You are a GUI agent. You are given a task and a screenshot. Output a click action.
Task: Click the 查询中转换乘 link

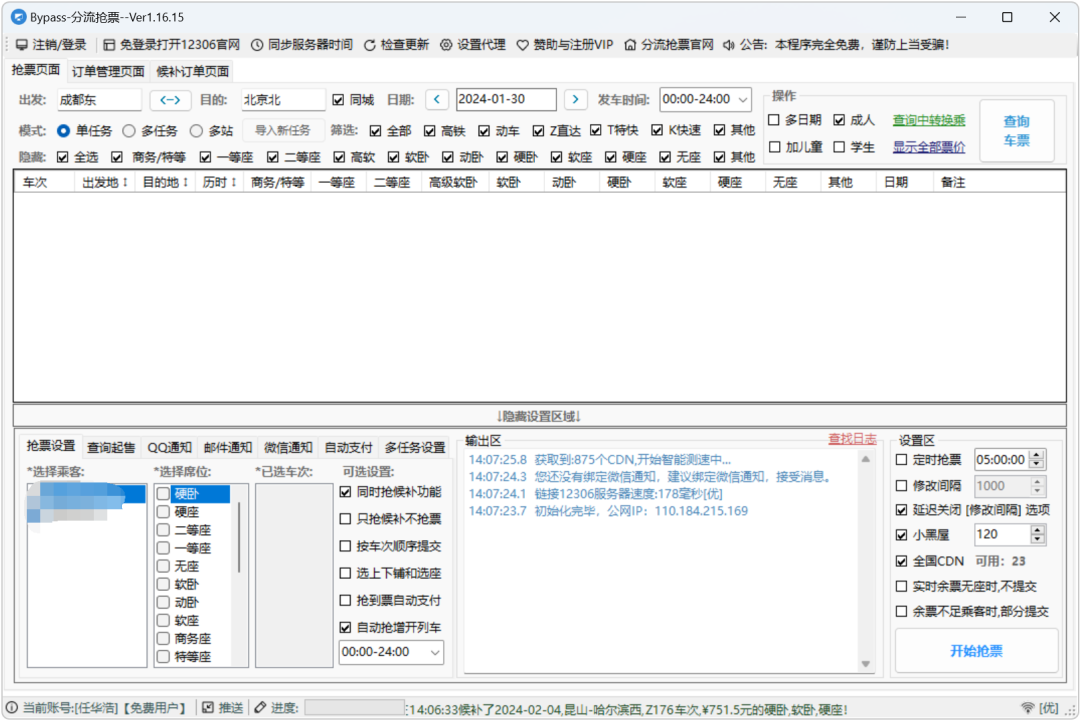[x=929, y=120]
